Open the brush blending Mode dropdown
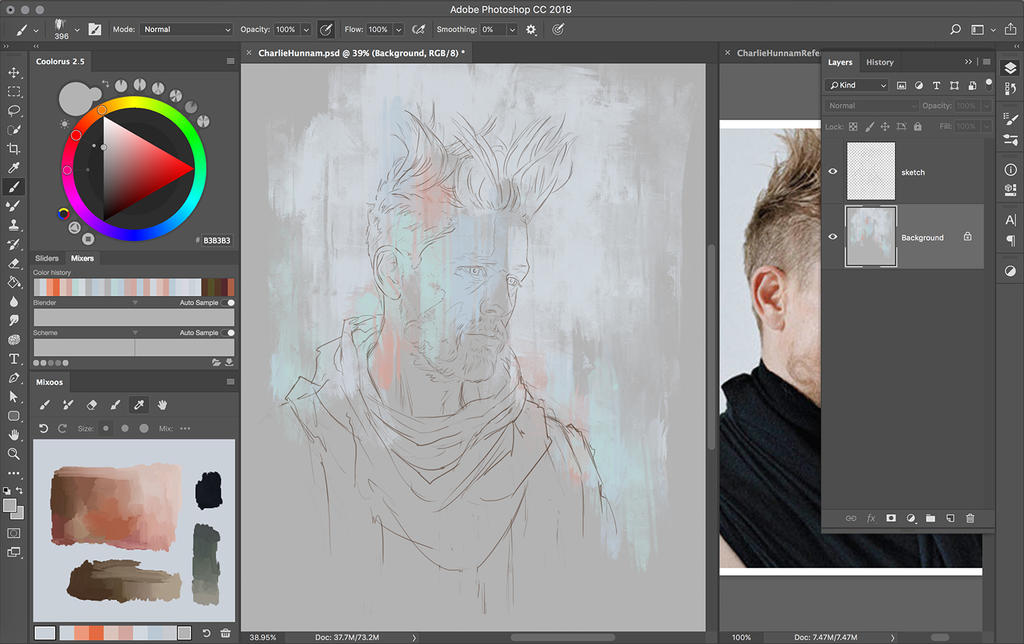Viewport: 1024px width, 644px height. point(186,30)
